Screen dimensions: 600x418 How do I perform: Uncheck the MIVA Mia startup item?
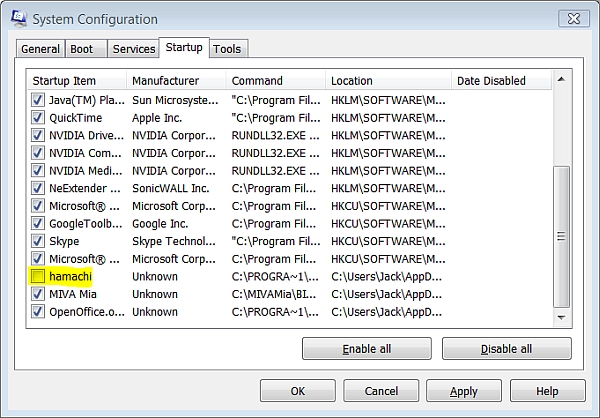tap(38, 294)
